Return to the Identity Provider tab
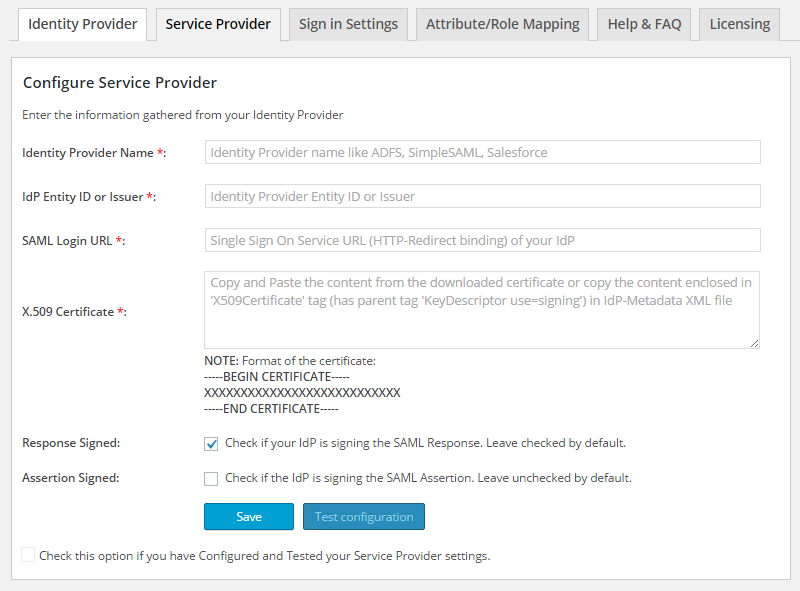 click(x=82, y=24)
